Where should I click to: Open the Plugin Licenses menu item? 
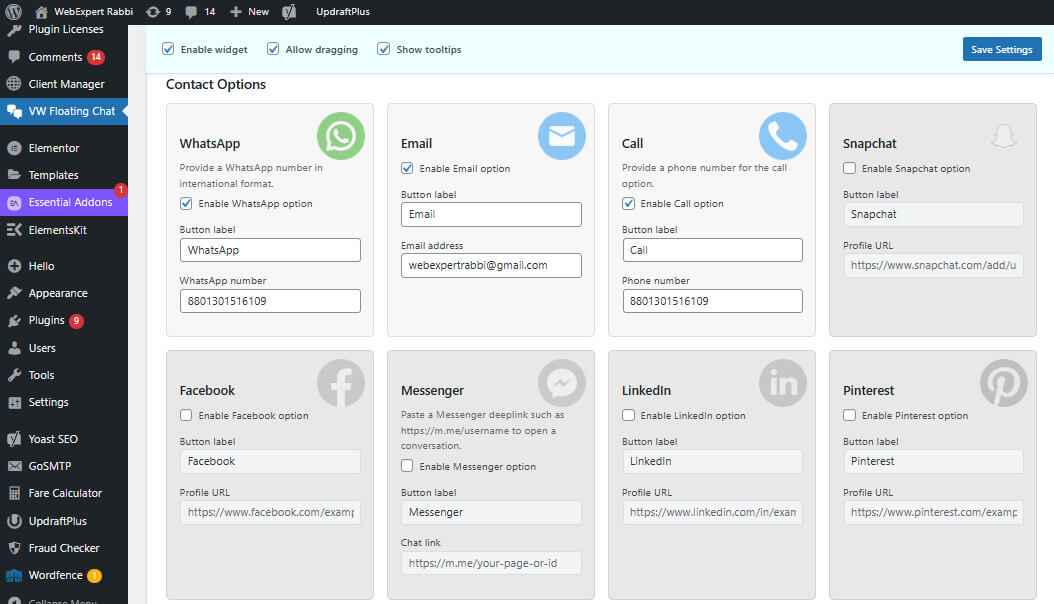click(x=64, y=30)
